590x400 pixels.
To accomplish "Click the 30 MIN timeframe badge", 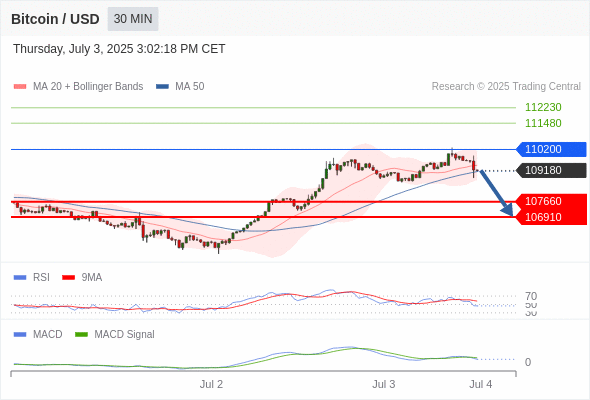I will [x=133, y=19].
